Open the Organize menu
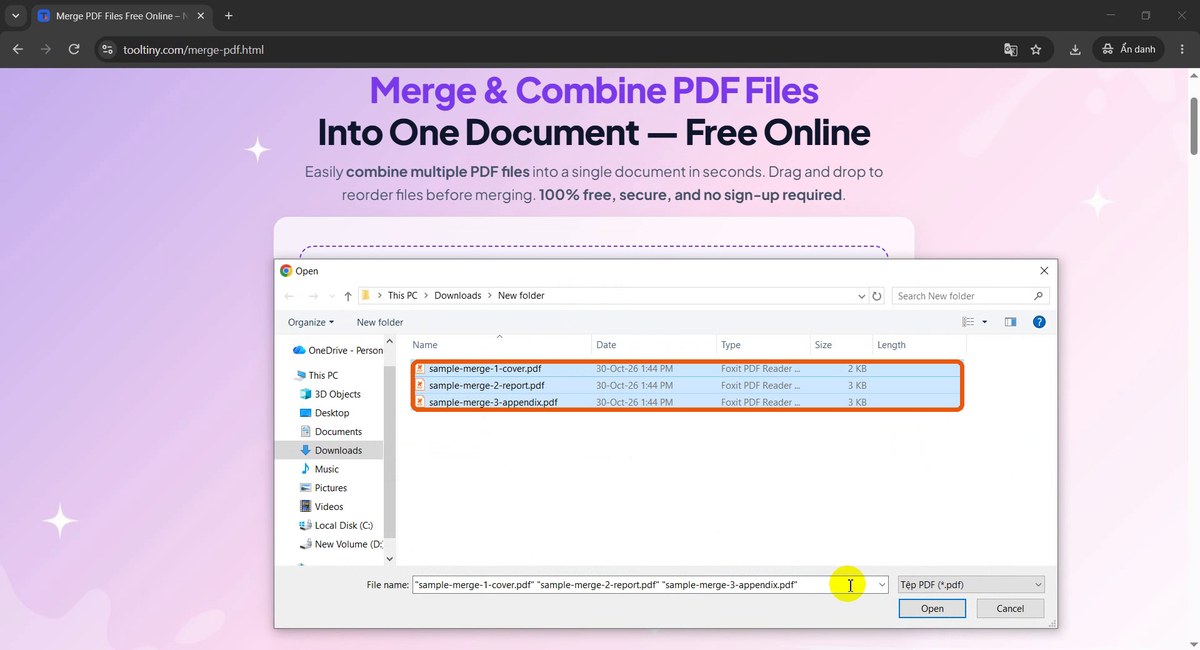 [x=311, y=322]
